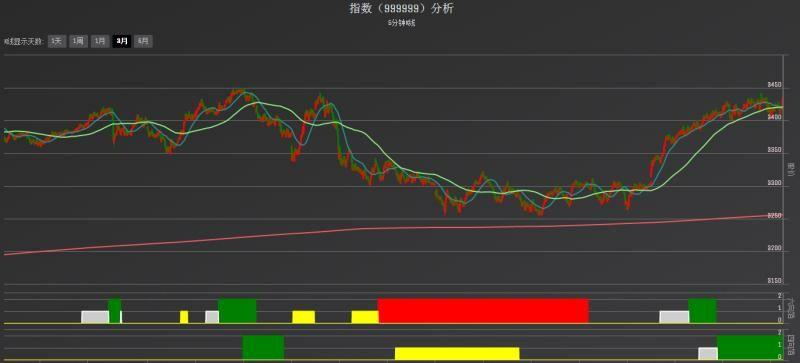Viewport: 800px width, 363px height.
Task: Click the 3150 price axis label
Action: [774, 281]
